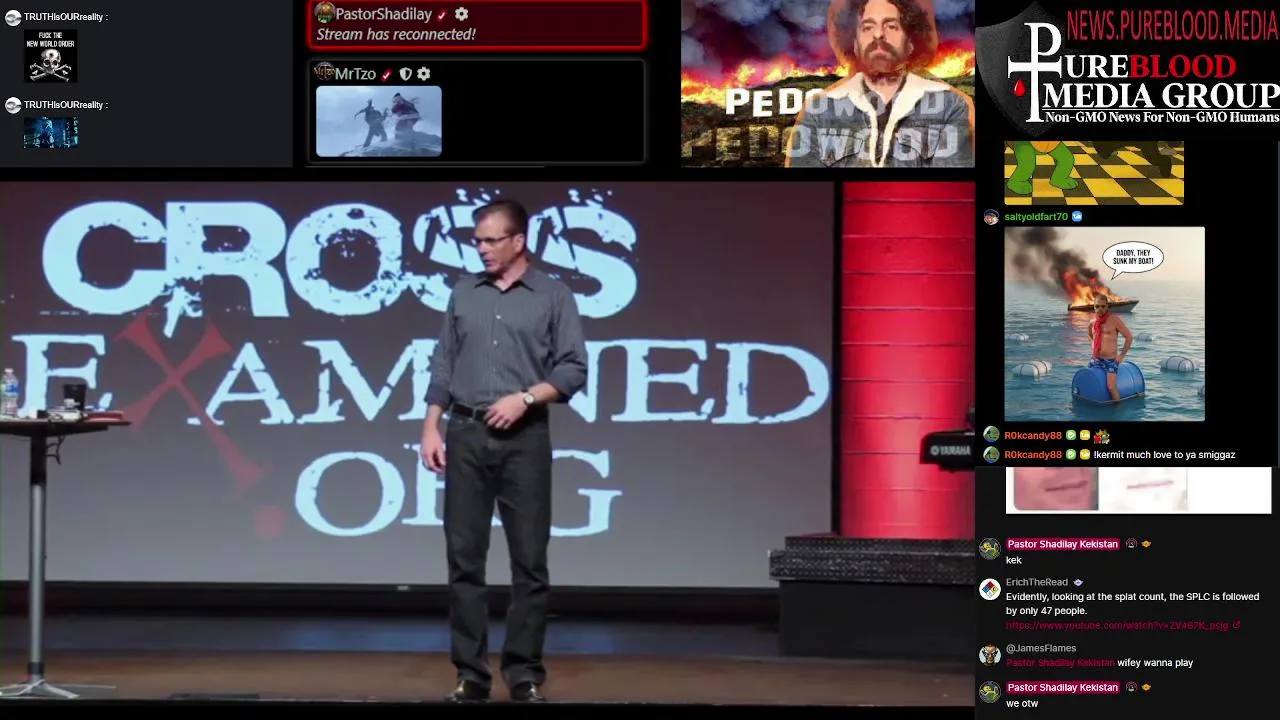1280x720 pixels.
Task: Open the Pedowood banner image
Action: point(828,83)
